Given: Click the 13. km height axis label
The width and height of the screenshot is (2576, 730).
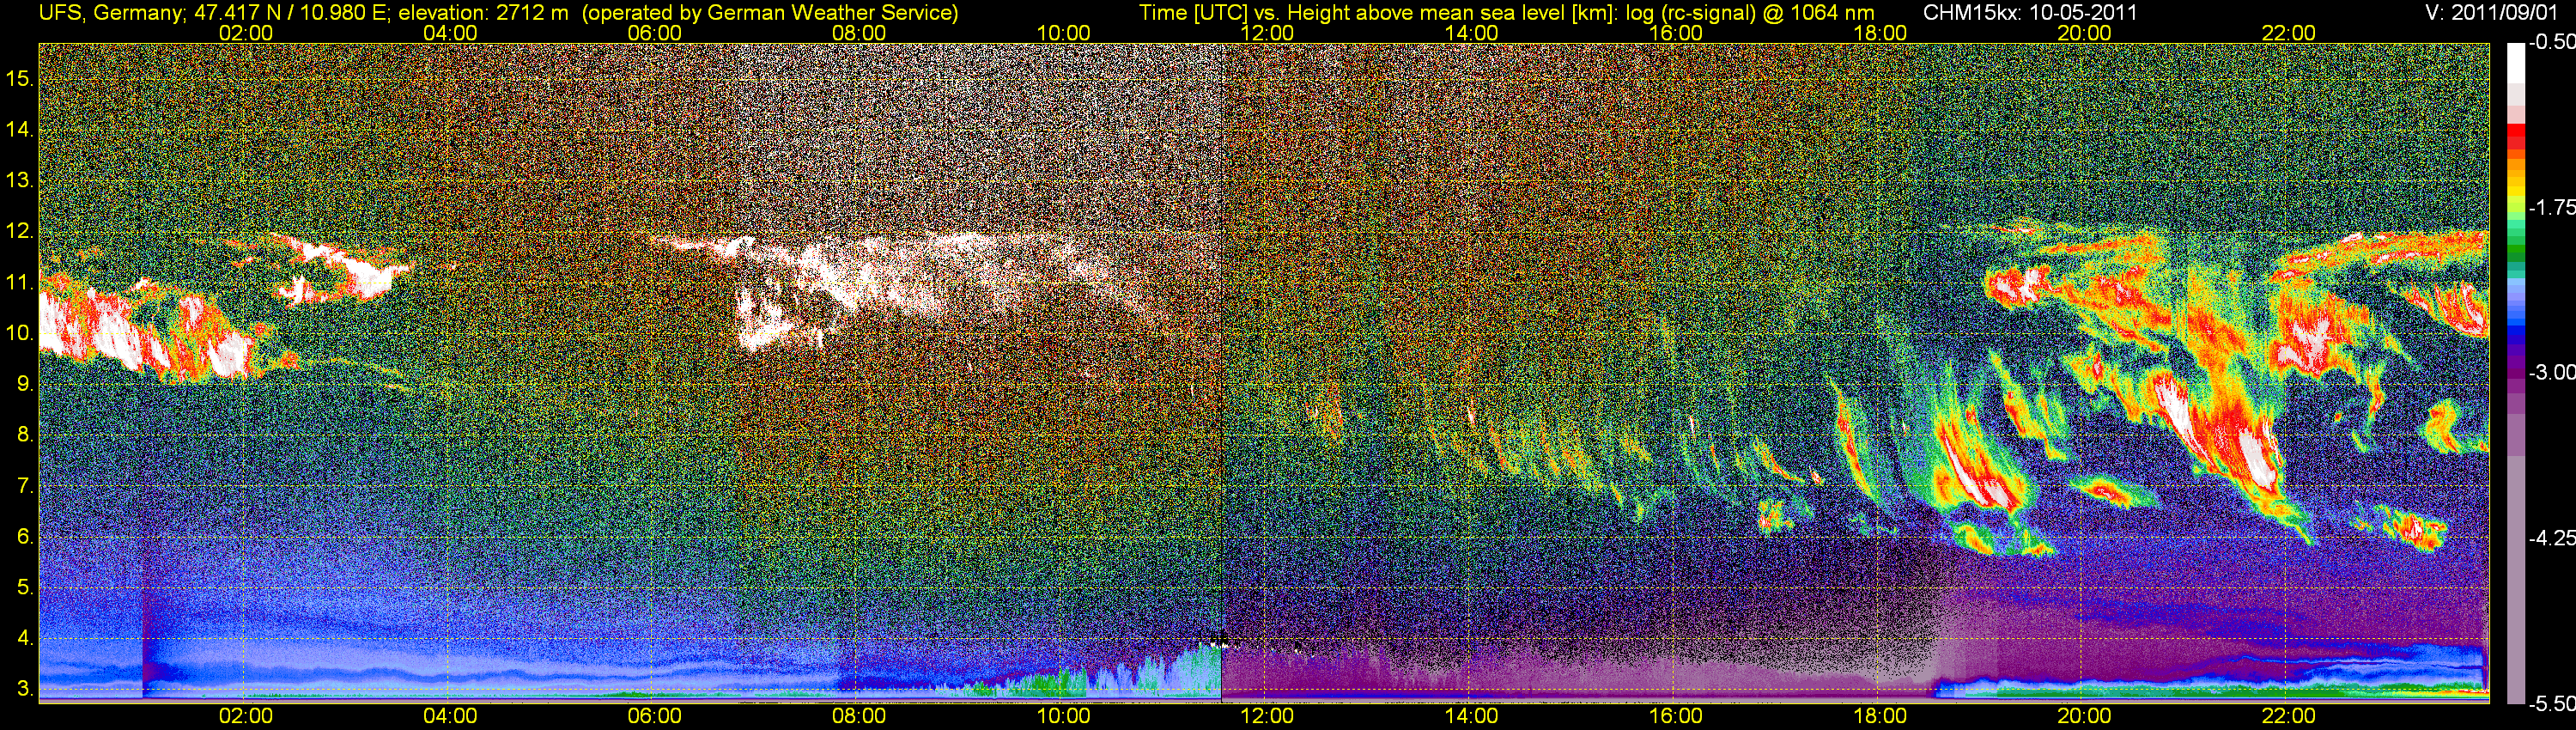Looking at the screenshot, I should pos(20,180).
